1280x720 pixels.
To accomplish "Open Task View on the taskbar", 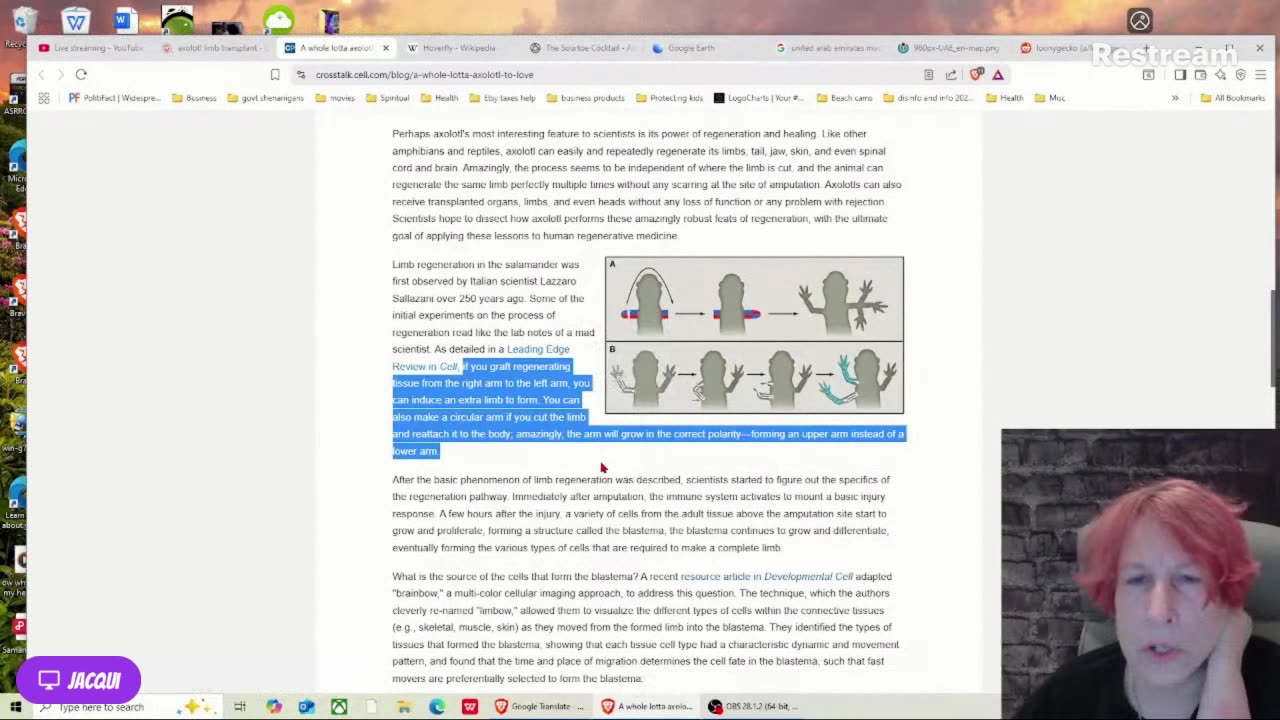I will point(240,707).
